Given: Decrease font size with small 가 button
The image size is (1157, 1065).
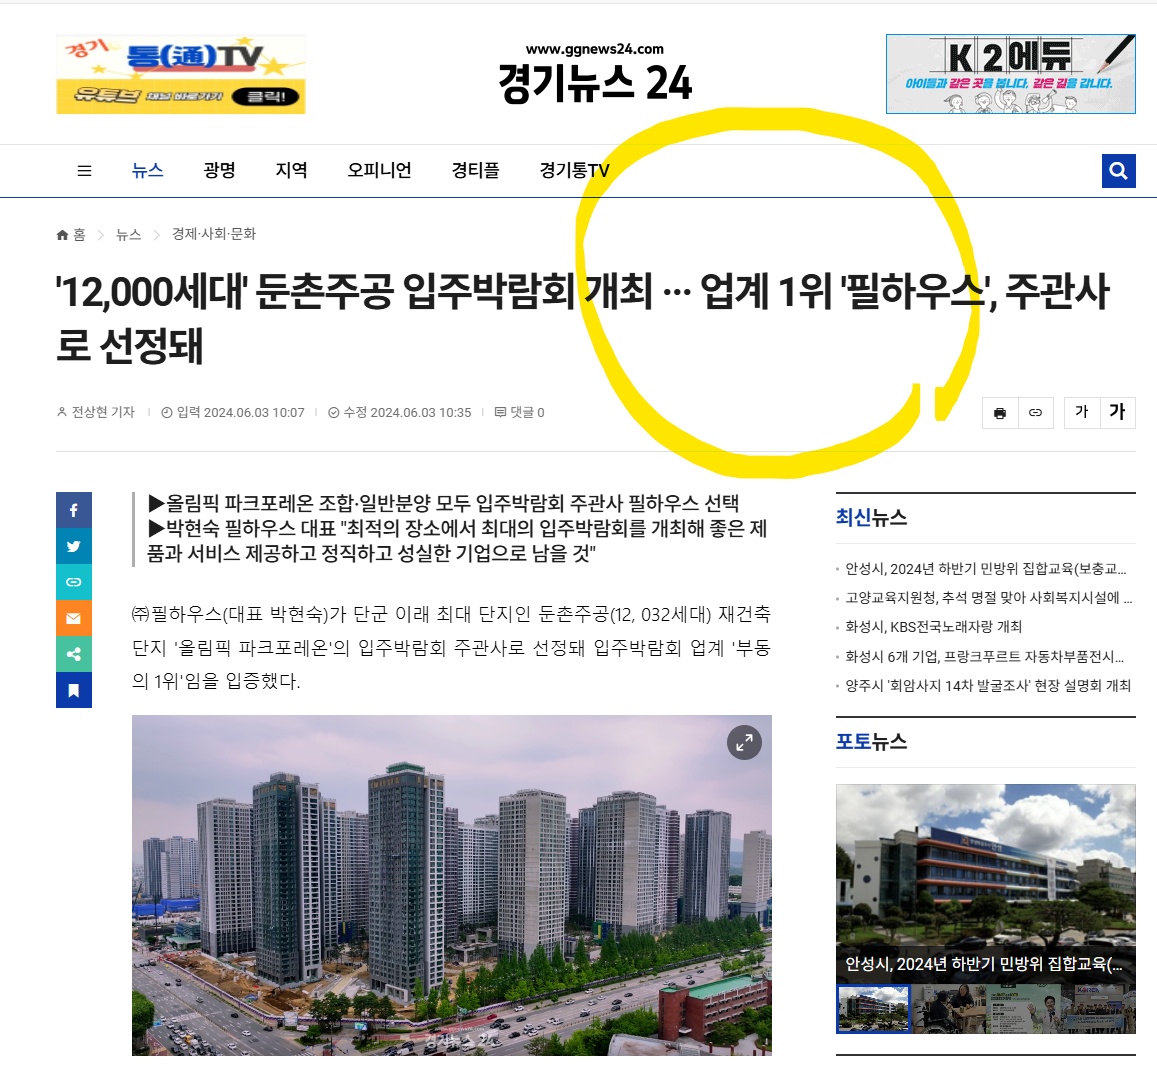Looking at the screenshot, I should pos(1082,413).
